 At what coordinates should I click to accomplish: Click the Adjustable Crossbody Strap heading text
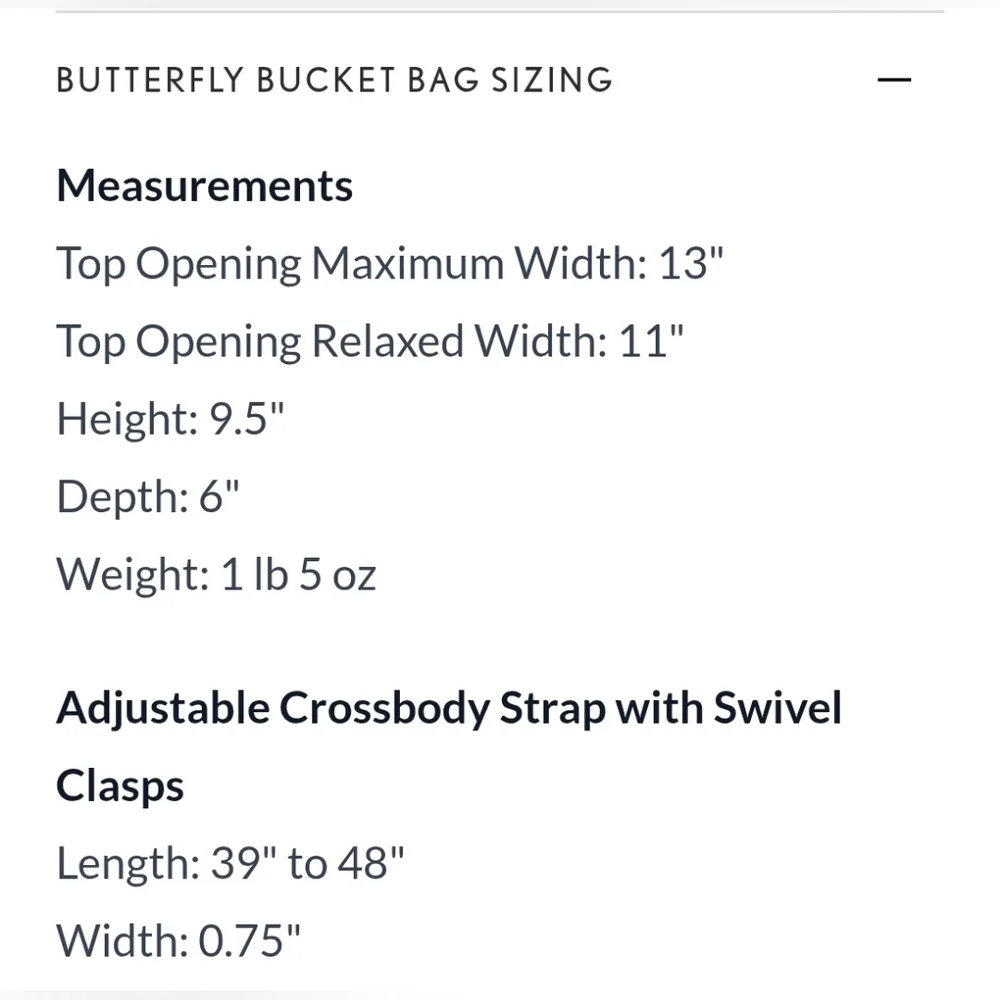click(x=449, y=708)
